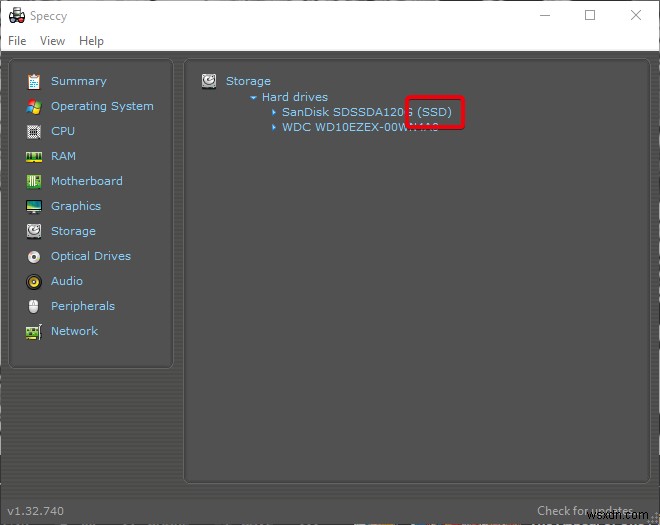Screen dimensions: 660x525
Task: Click the Summary clipboard icon
Action: pos(34,81)
